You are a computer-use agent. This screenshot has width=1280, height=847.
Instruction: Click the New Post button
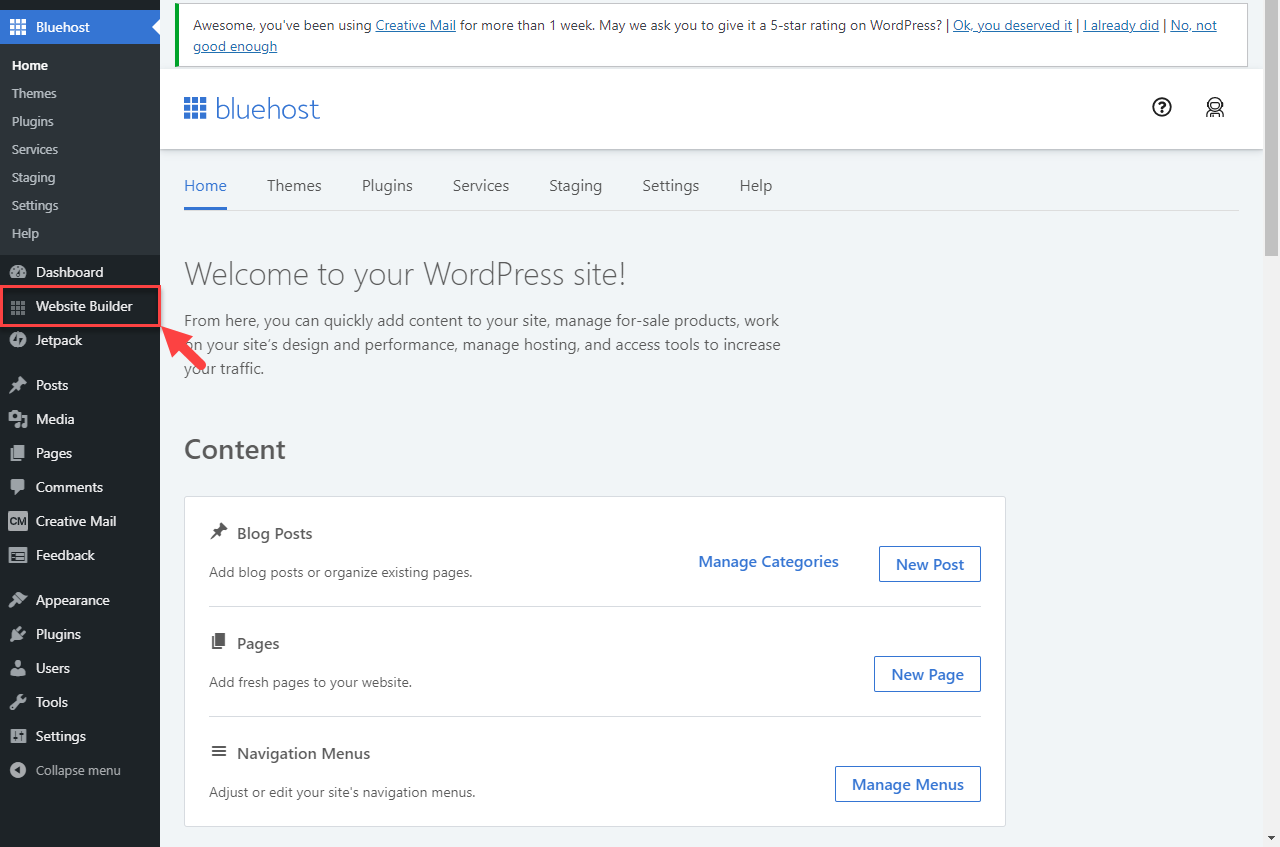[930, 564]
